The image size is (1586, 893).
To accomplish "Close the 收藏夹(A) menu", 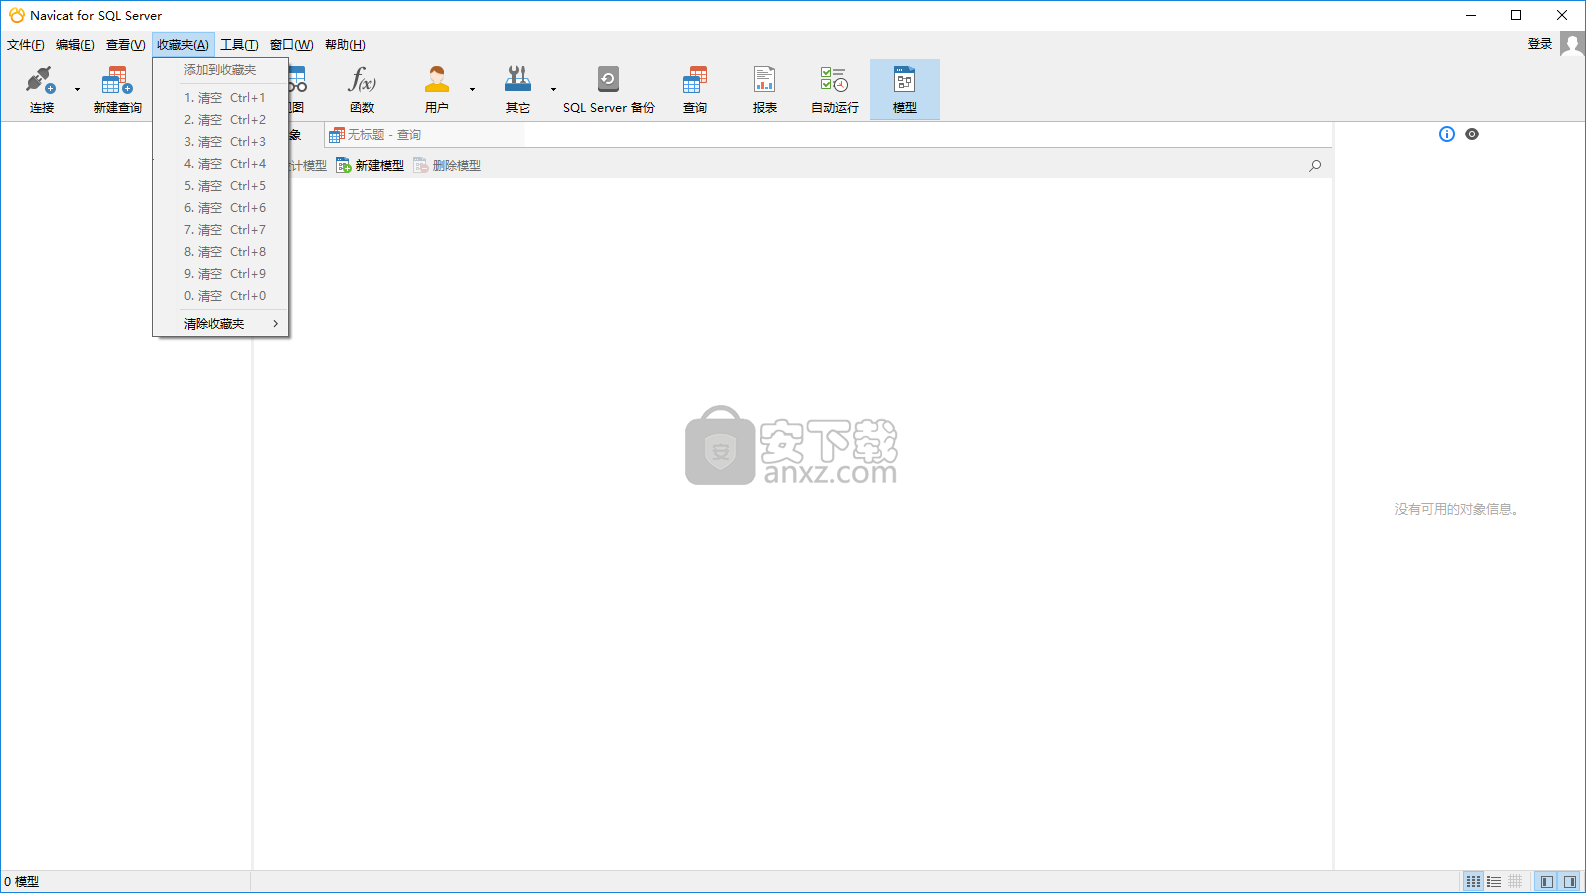I will point(183,45).
